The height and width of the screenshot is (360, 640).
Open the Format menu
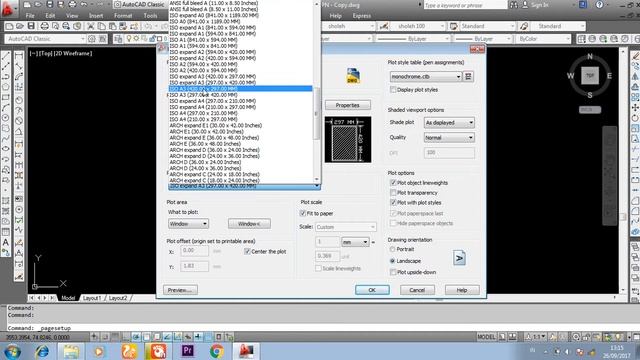123,16
